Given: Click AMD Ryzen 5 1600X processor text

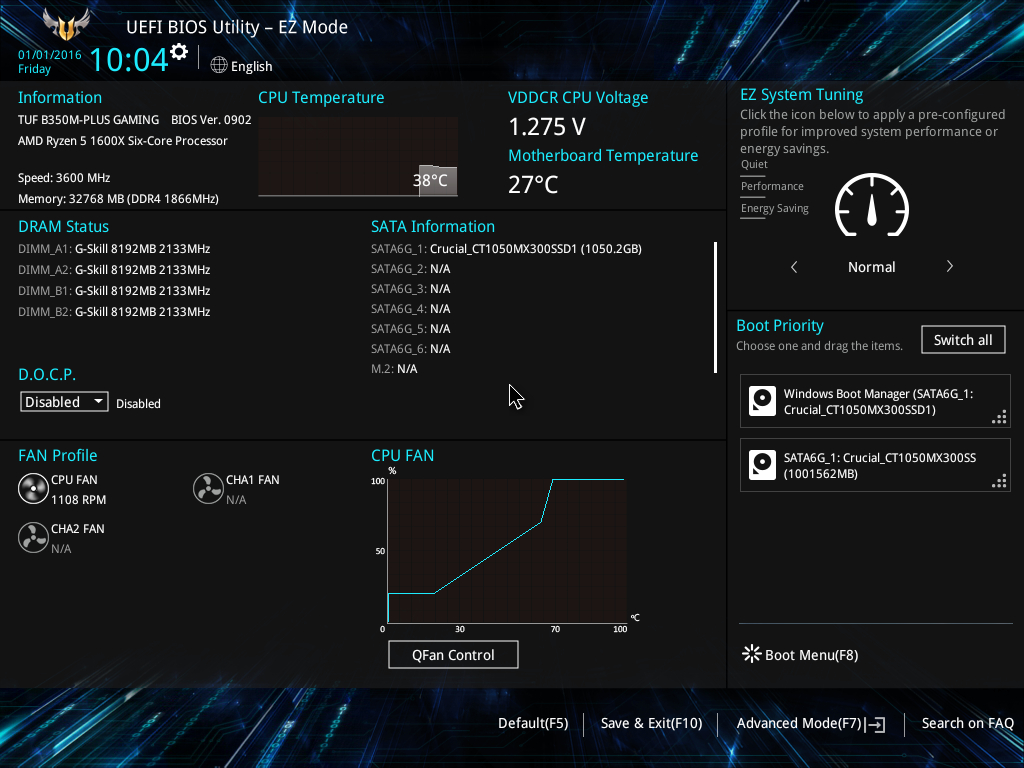Looking at the screenshot, I should [123, 141].
